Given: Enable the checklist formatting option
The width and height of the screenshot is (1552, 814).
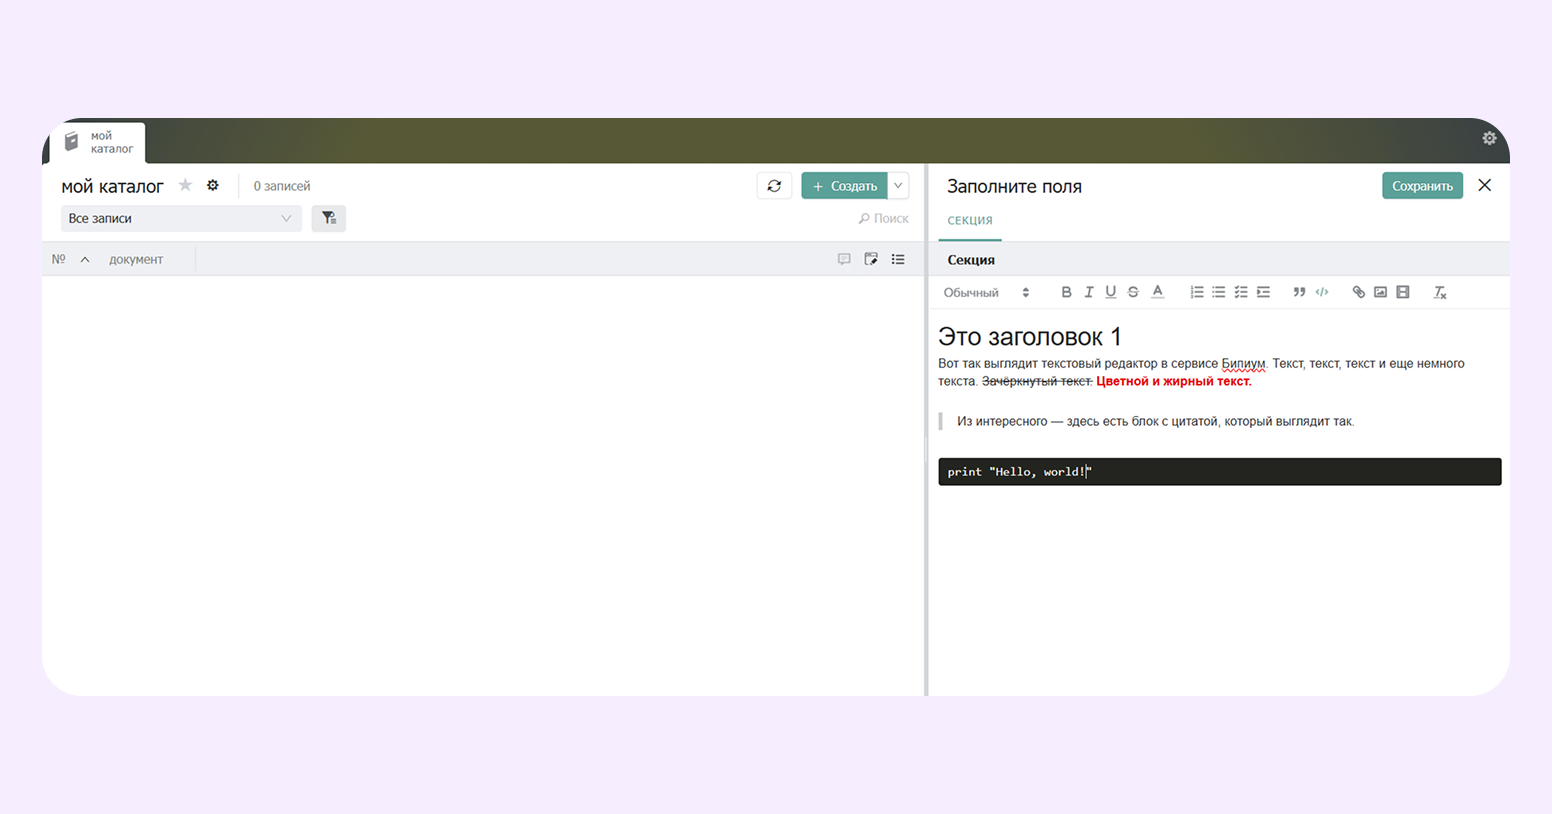Looking at the screenshot, I should point(1241,291).
